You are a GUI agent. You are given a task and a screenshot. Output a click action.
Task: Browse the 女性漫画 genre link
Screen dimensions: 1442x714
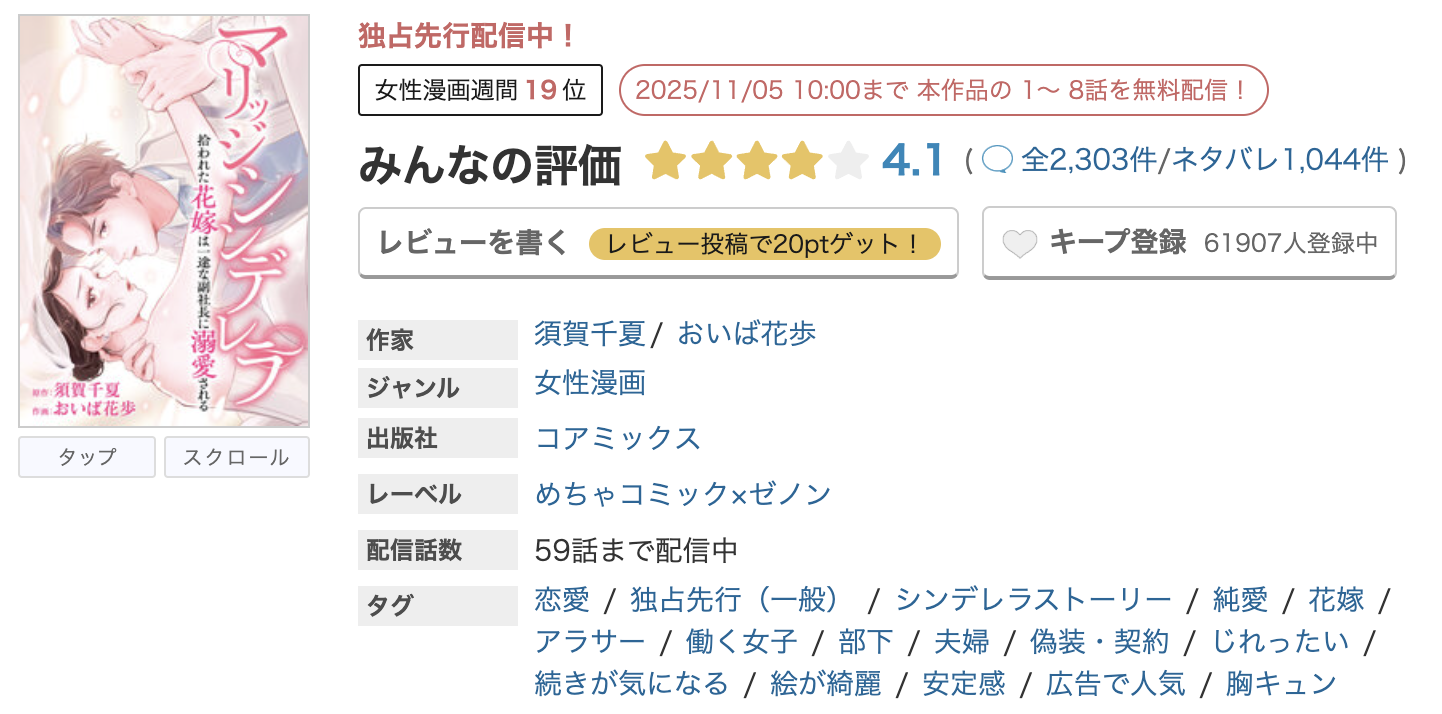click(589, 383)
